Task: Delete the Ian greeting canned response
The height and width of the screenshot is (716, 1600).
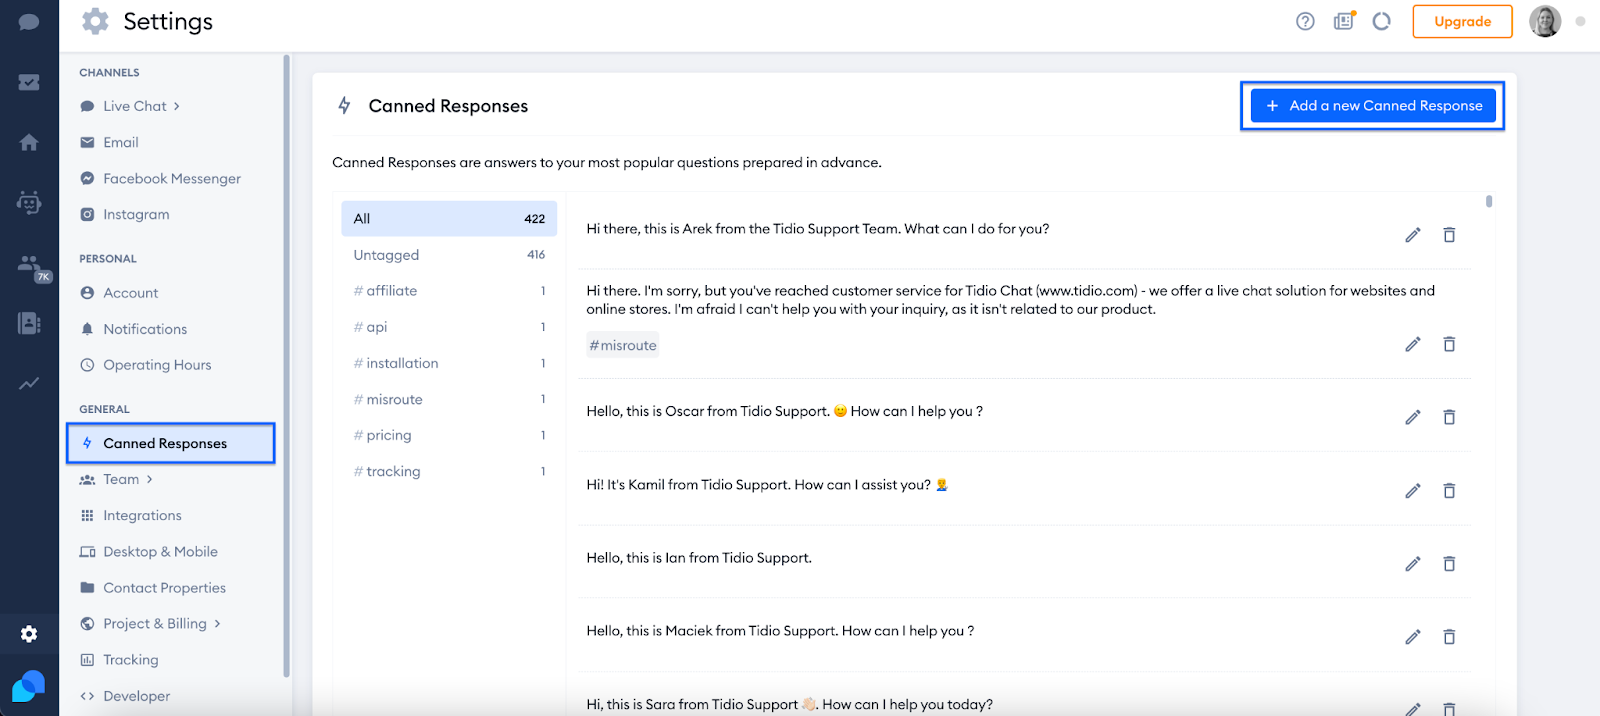Action: point(1449,564)
